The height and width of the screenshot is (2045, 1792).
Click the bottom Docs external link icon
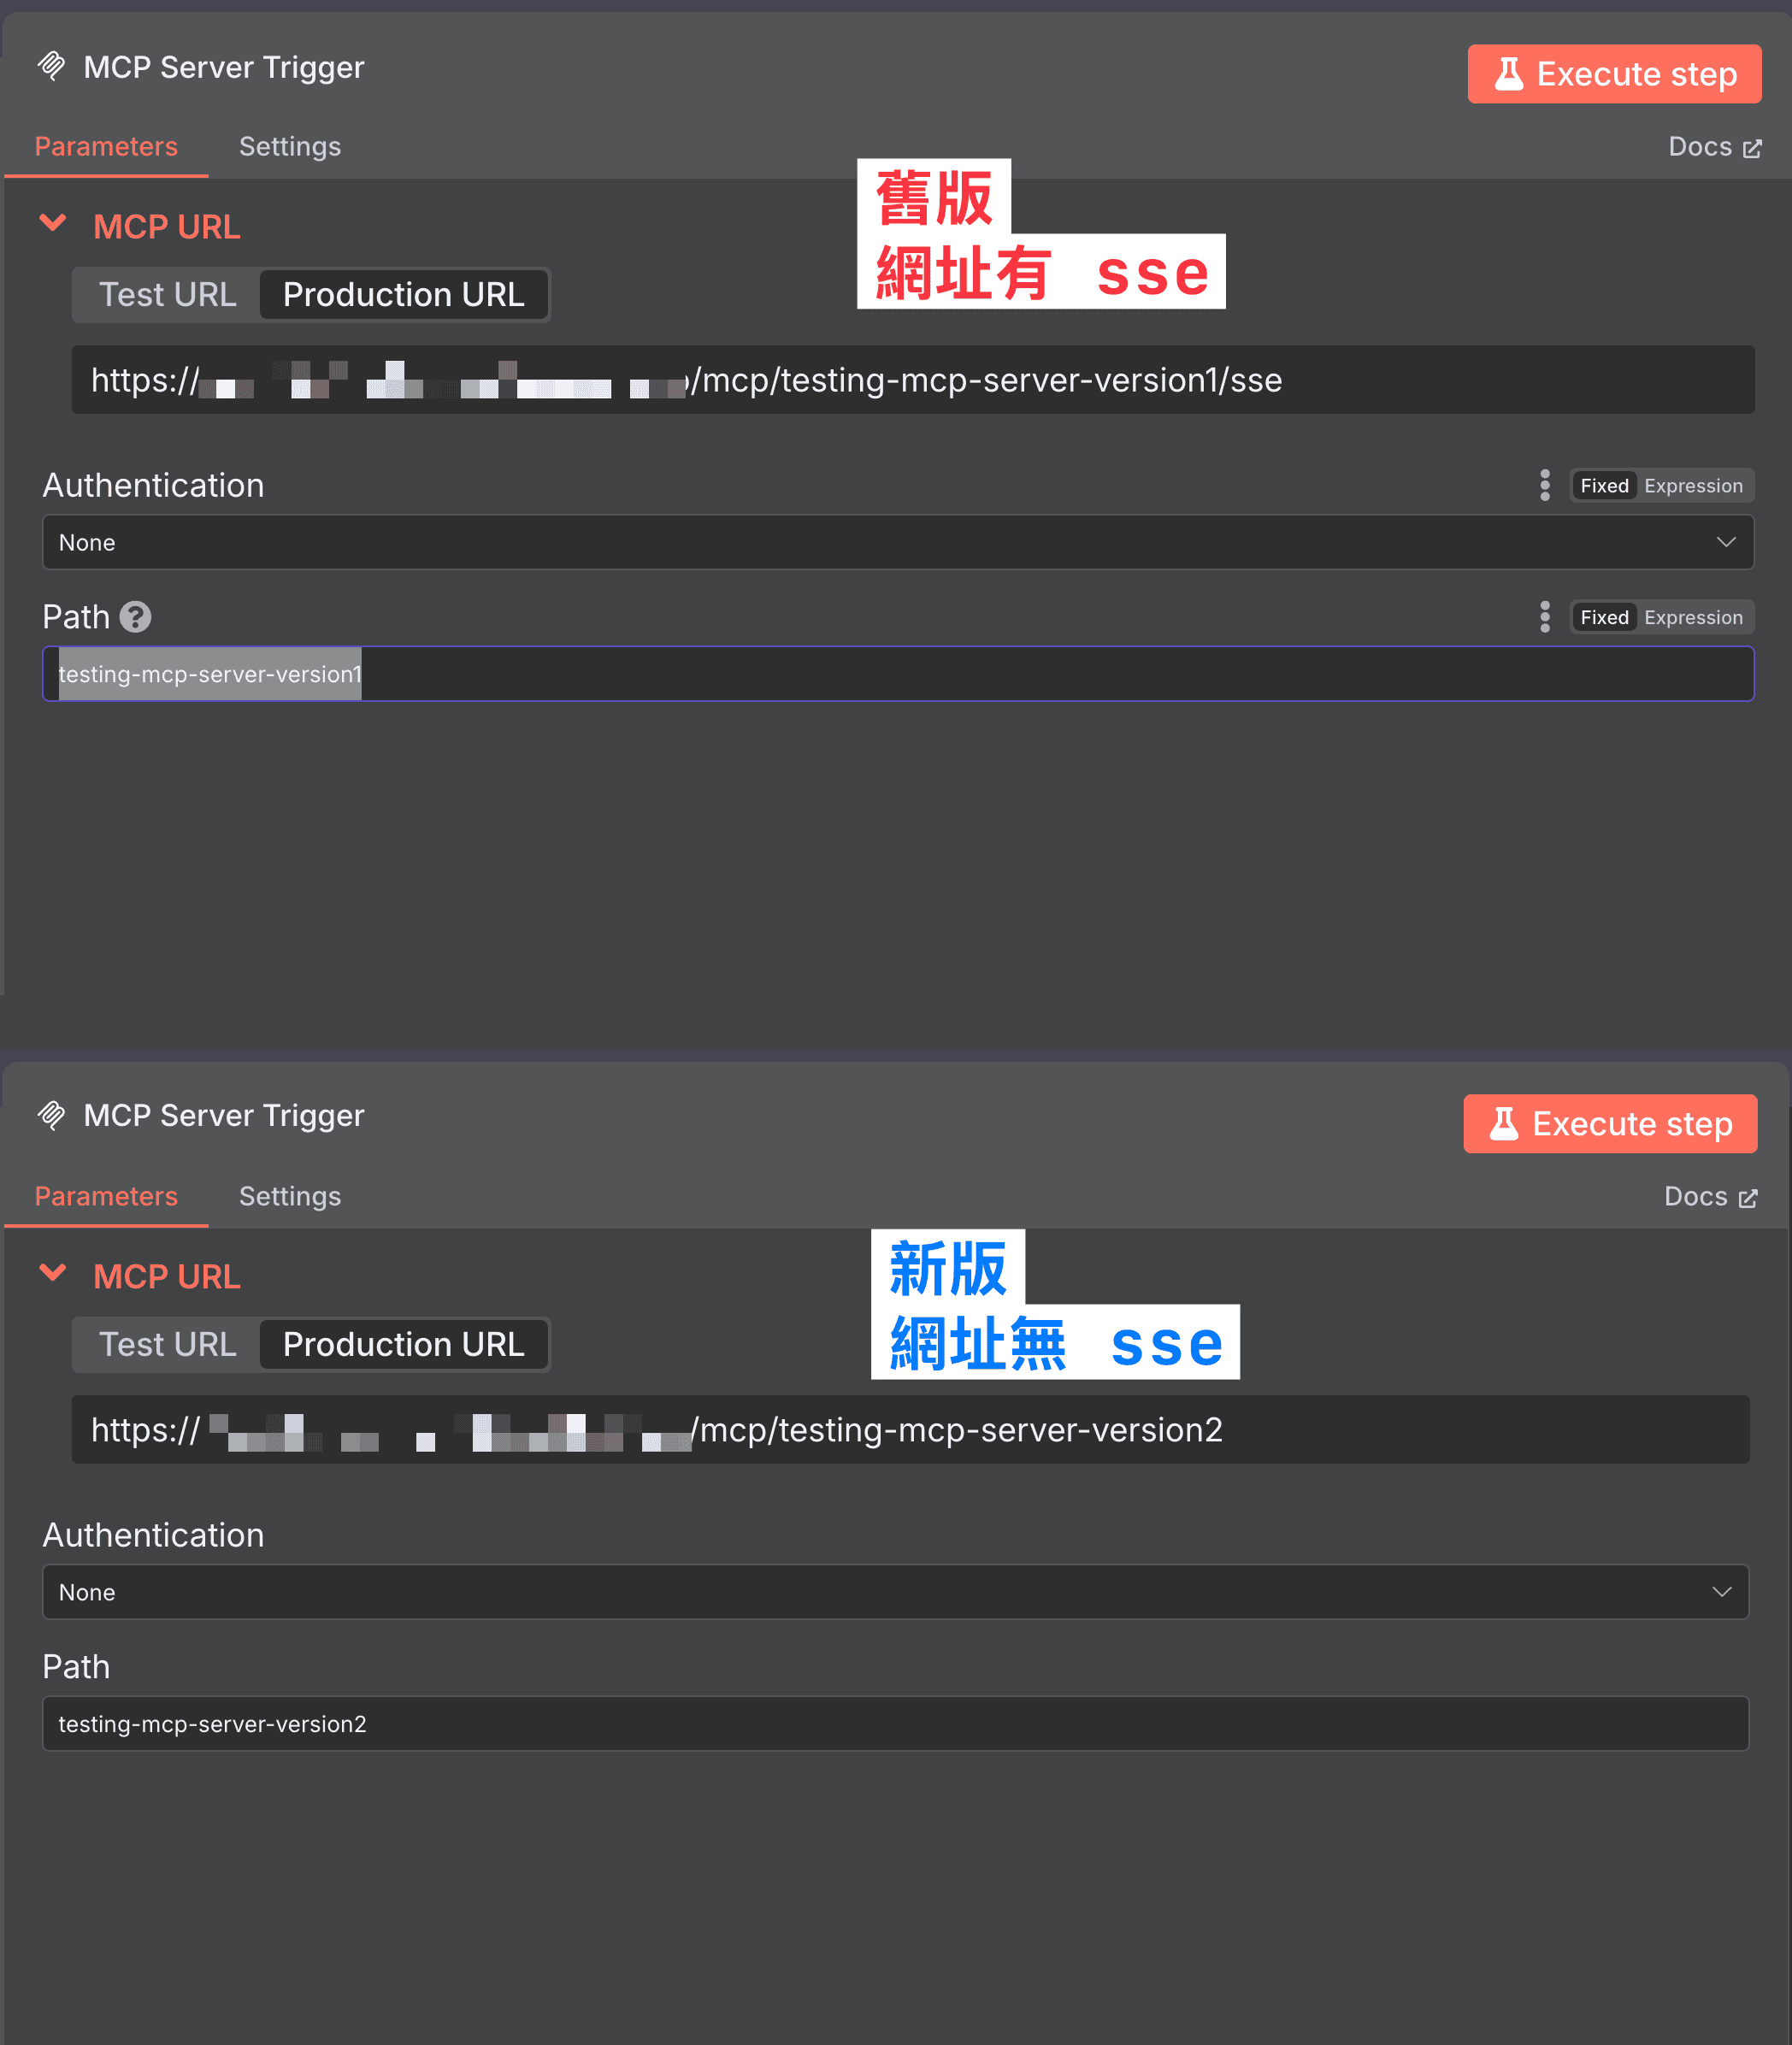[x=1750, y=1196]
